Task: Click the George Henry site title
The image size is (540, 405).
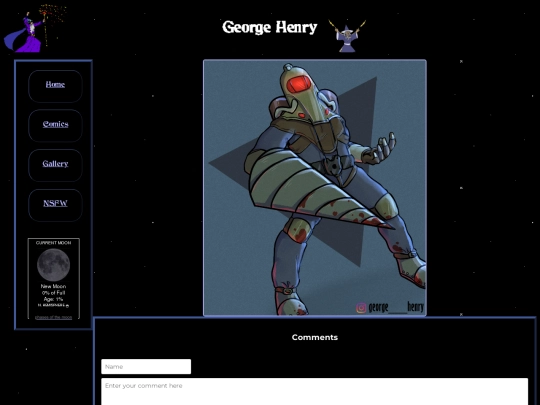Action: (x=270, y=27)
